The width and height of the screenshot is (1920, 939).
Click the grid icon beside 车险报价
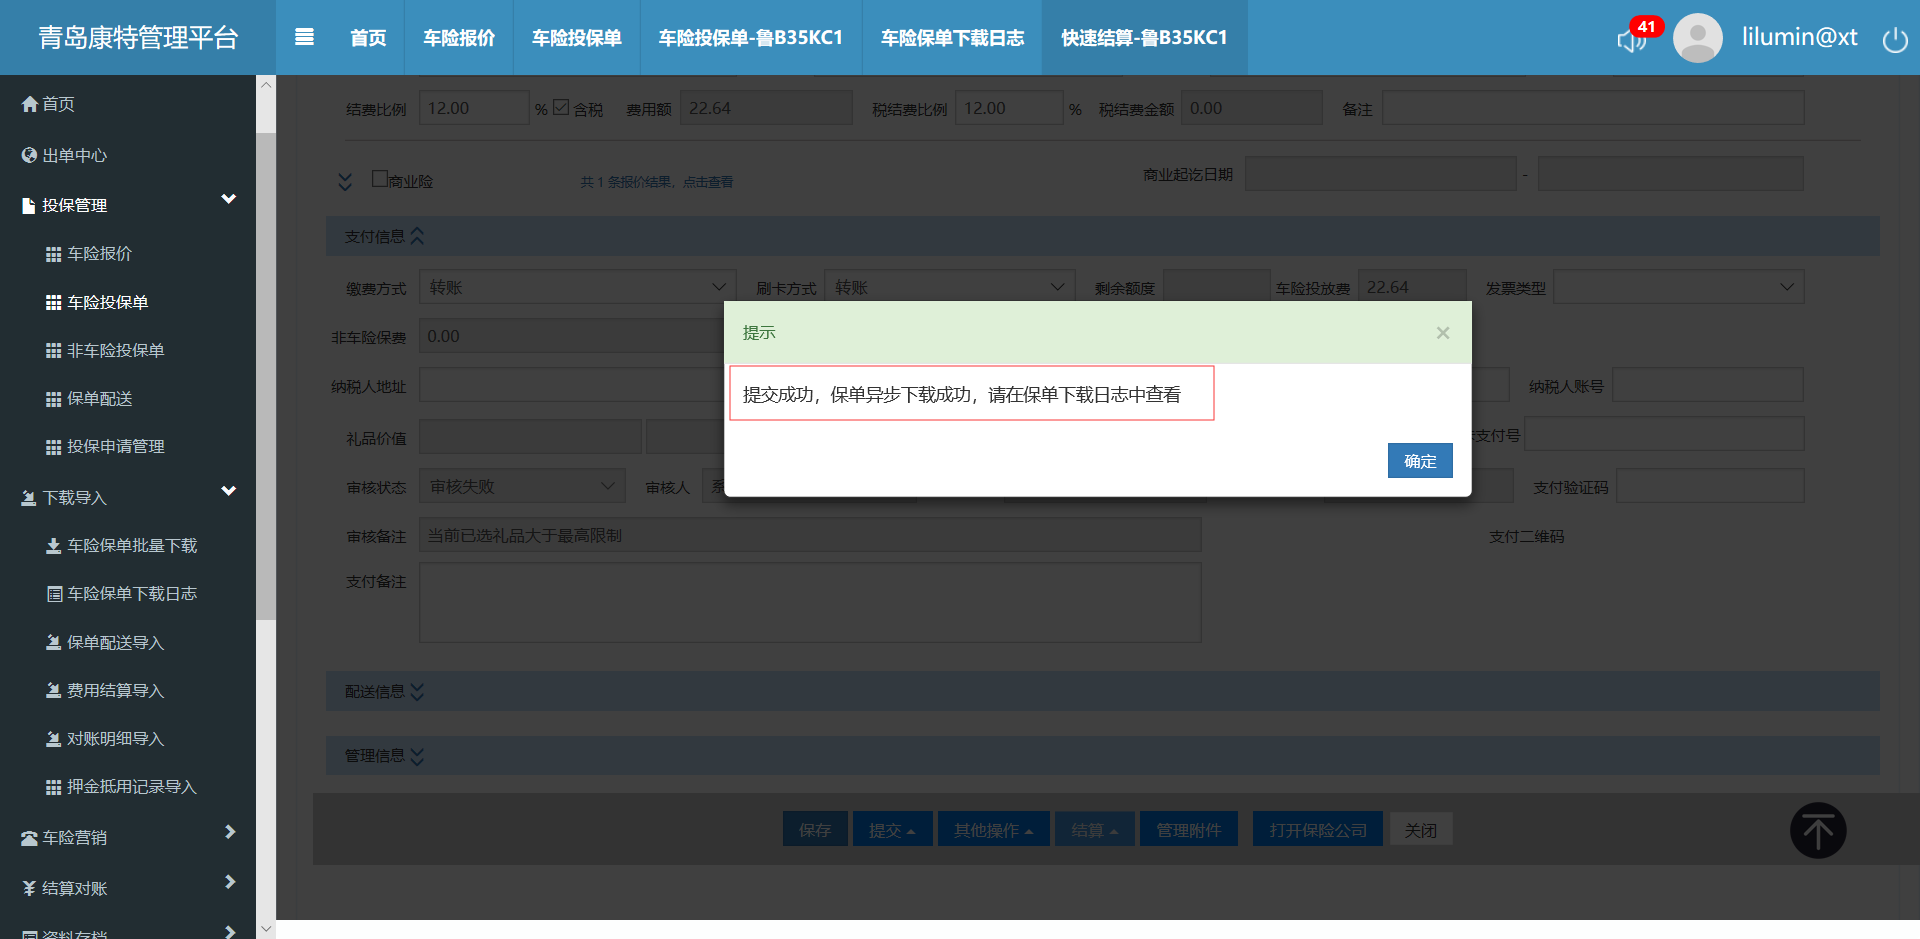(54, 254)
